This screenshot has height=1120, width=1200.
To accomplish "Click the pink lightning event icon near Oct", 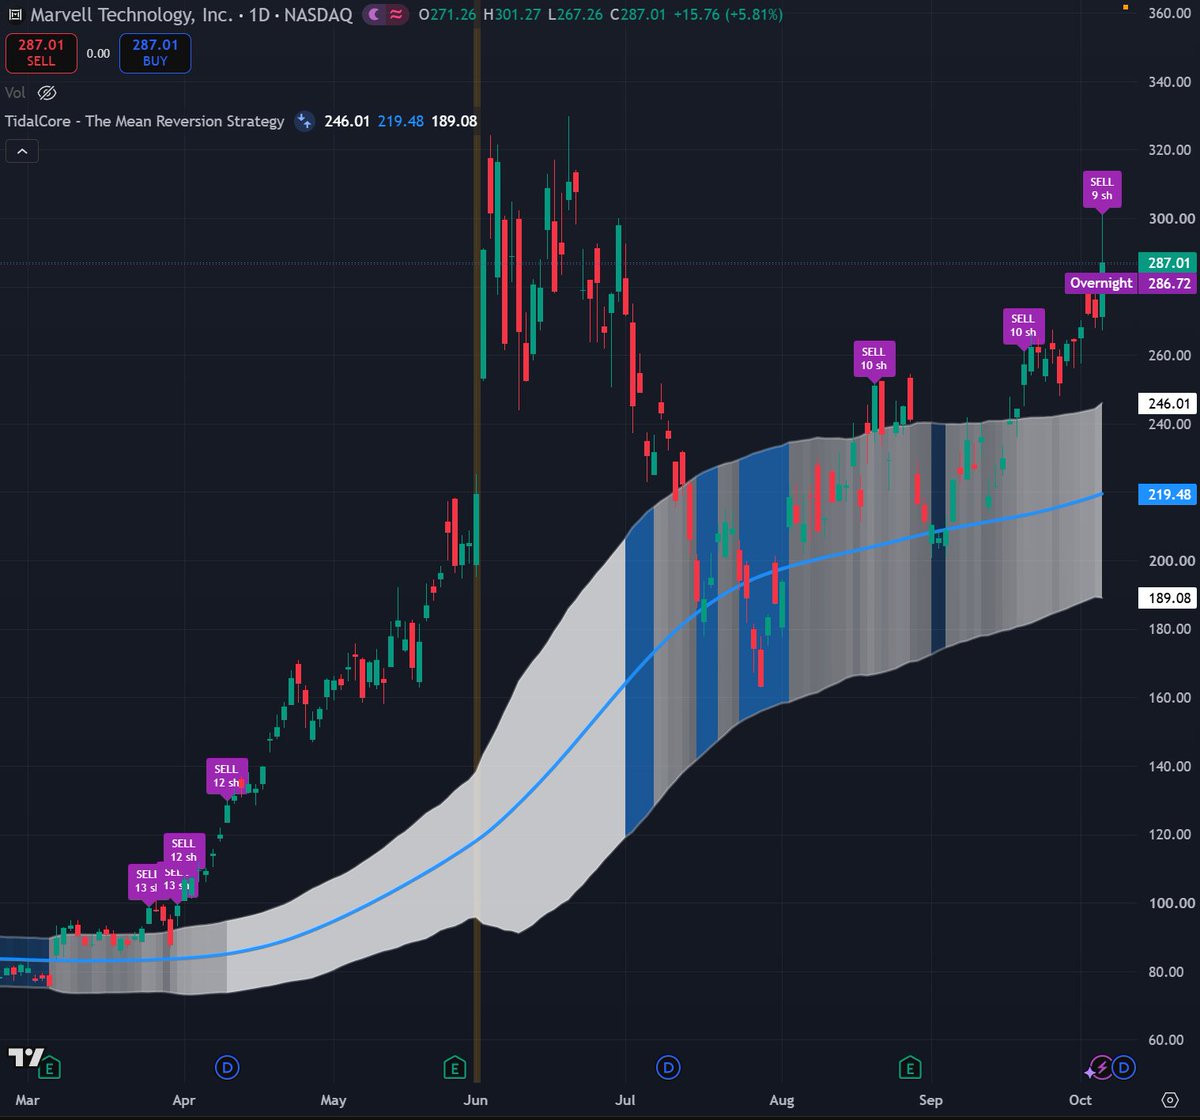I will click(1101, 1067).
